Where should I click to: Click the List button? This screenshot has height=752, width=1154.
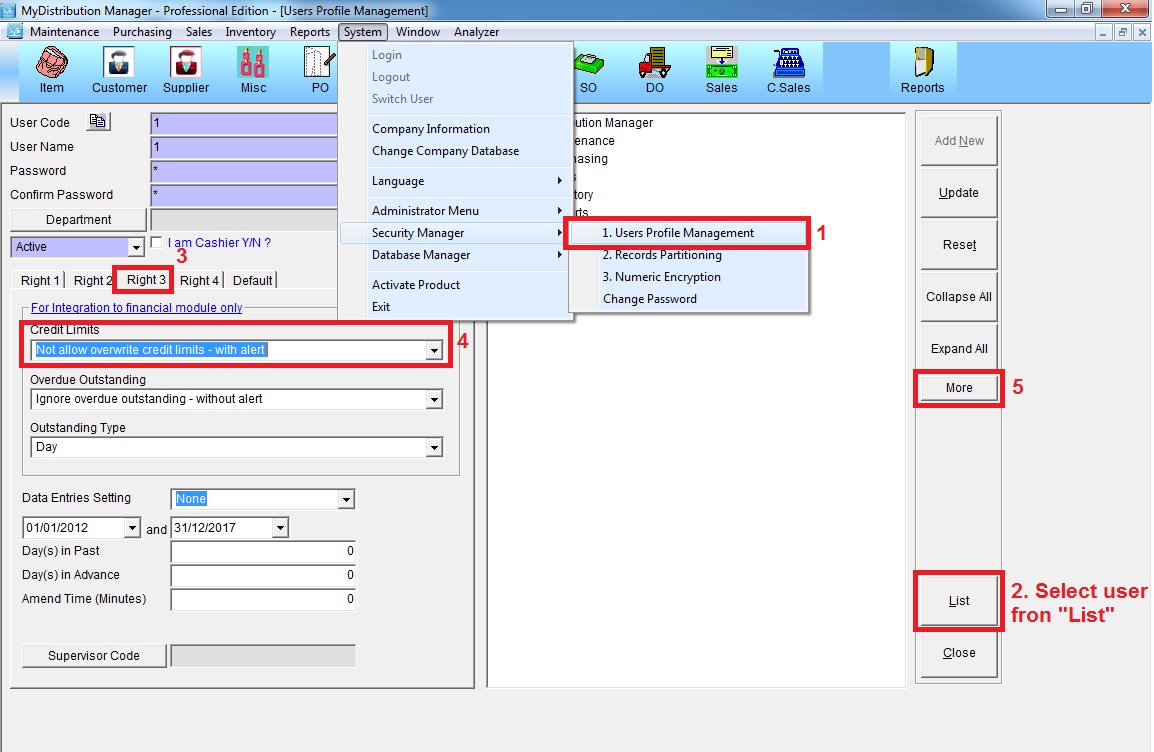(958, 601)
